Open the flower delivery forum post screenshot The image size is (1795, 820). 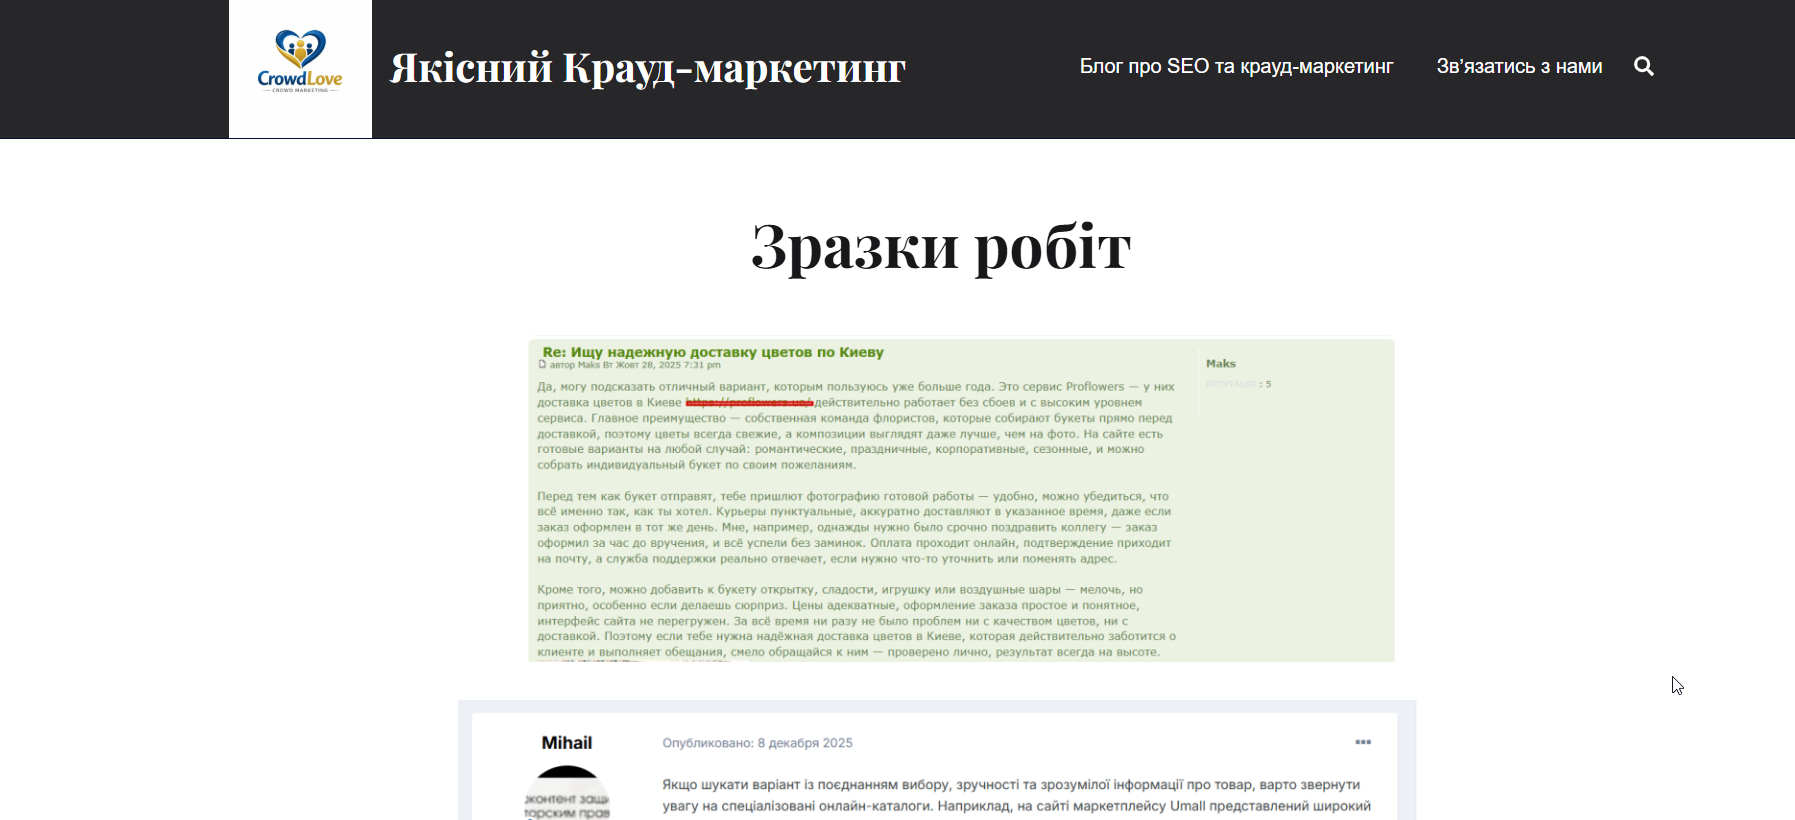[x=961, y=500]
